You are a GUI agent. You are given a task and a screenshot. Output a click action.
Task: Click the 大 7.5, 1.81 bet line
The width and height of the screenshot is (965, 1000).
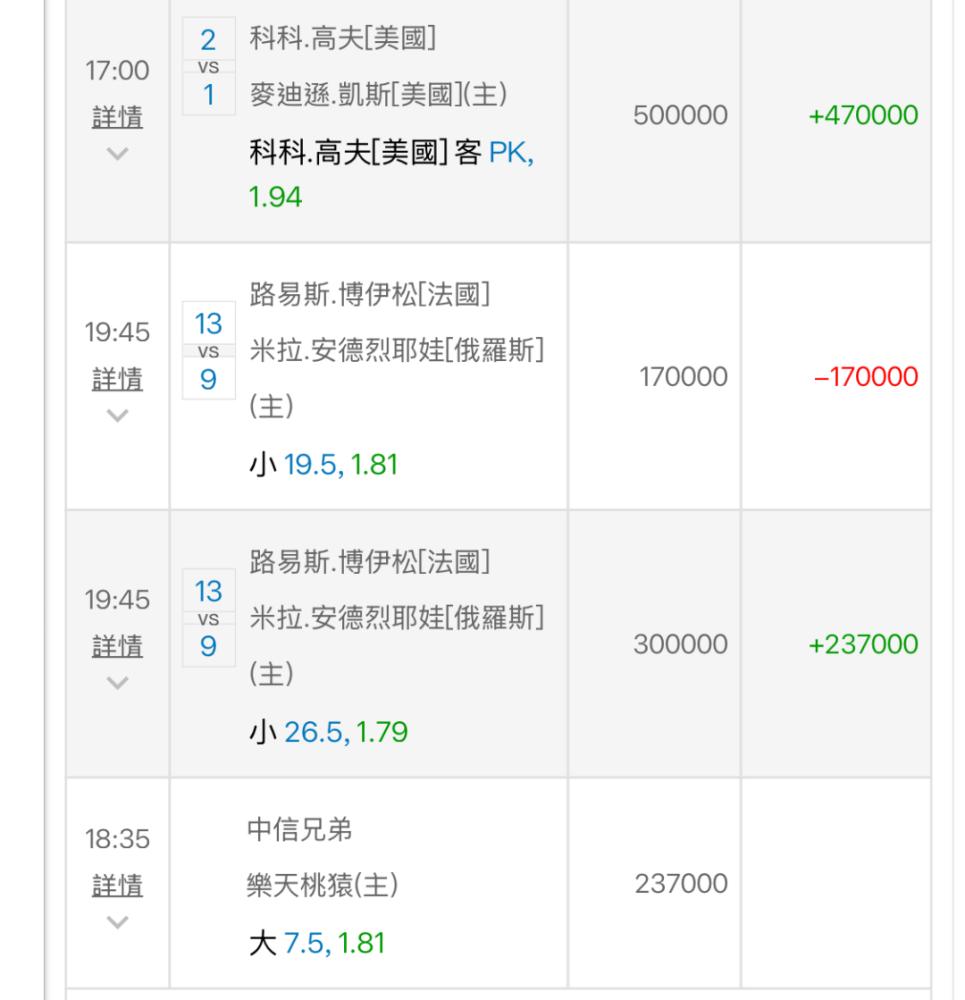[316, 943]
